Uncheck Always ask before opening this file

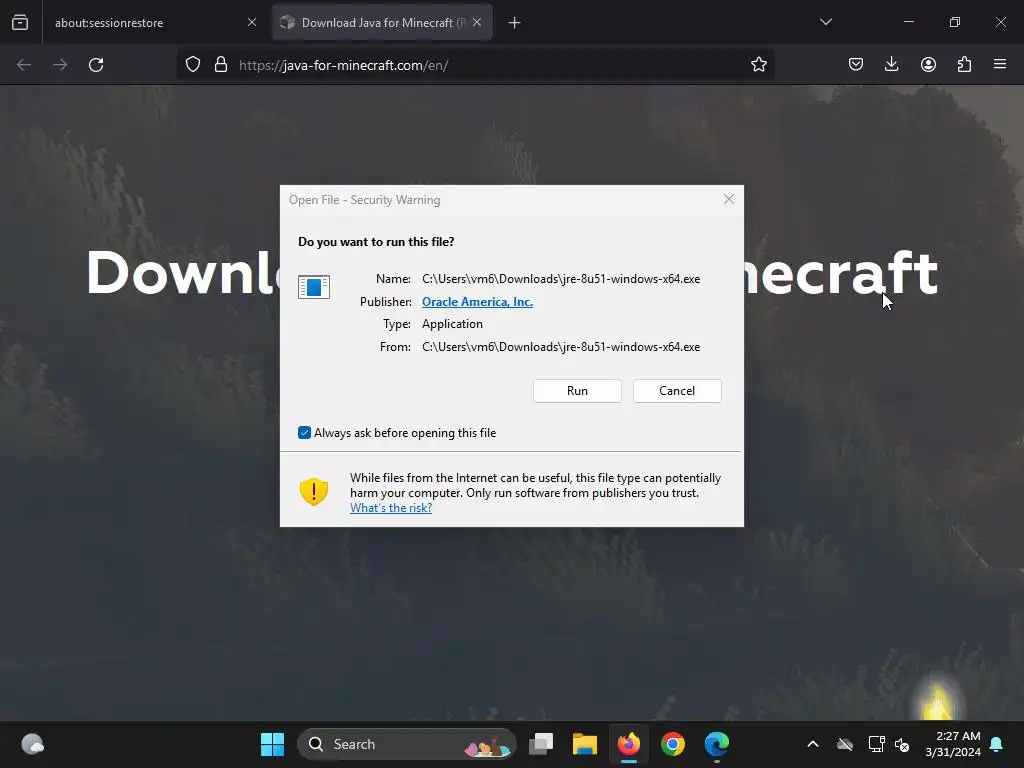tap(304, 433)
